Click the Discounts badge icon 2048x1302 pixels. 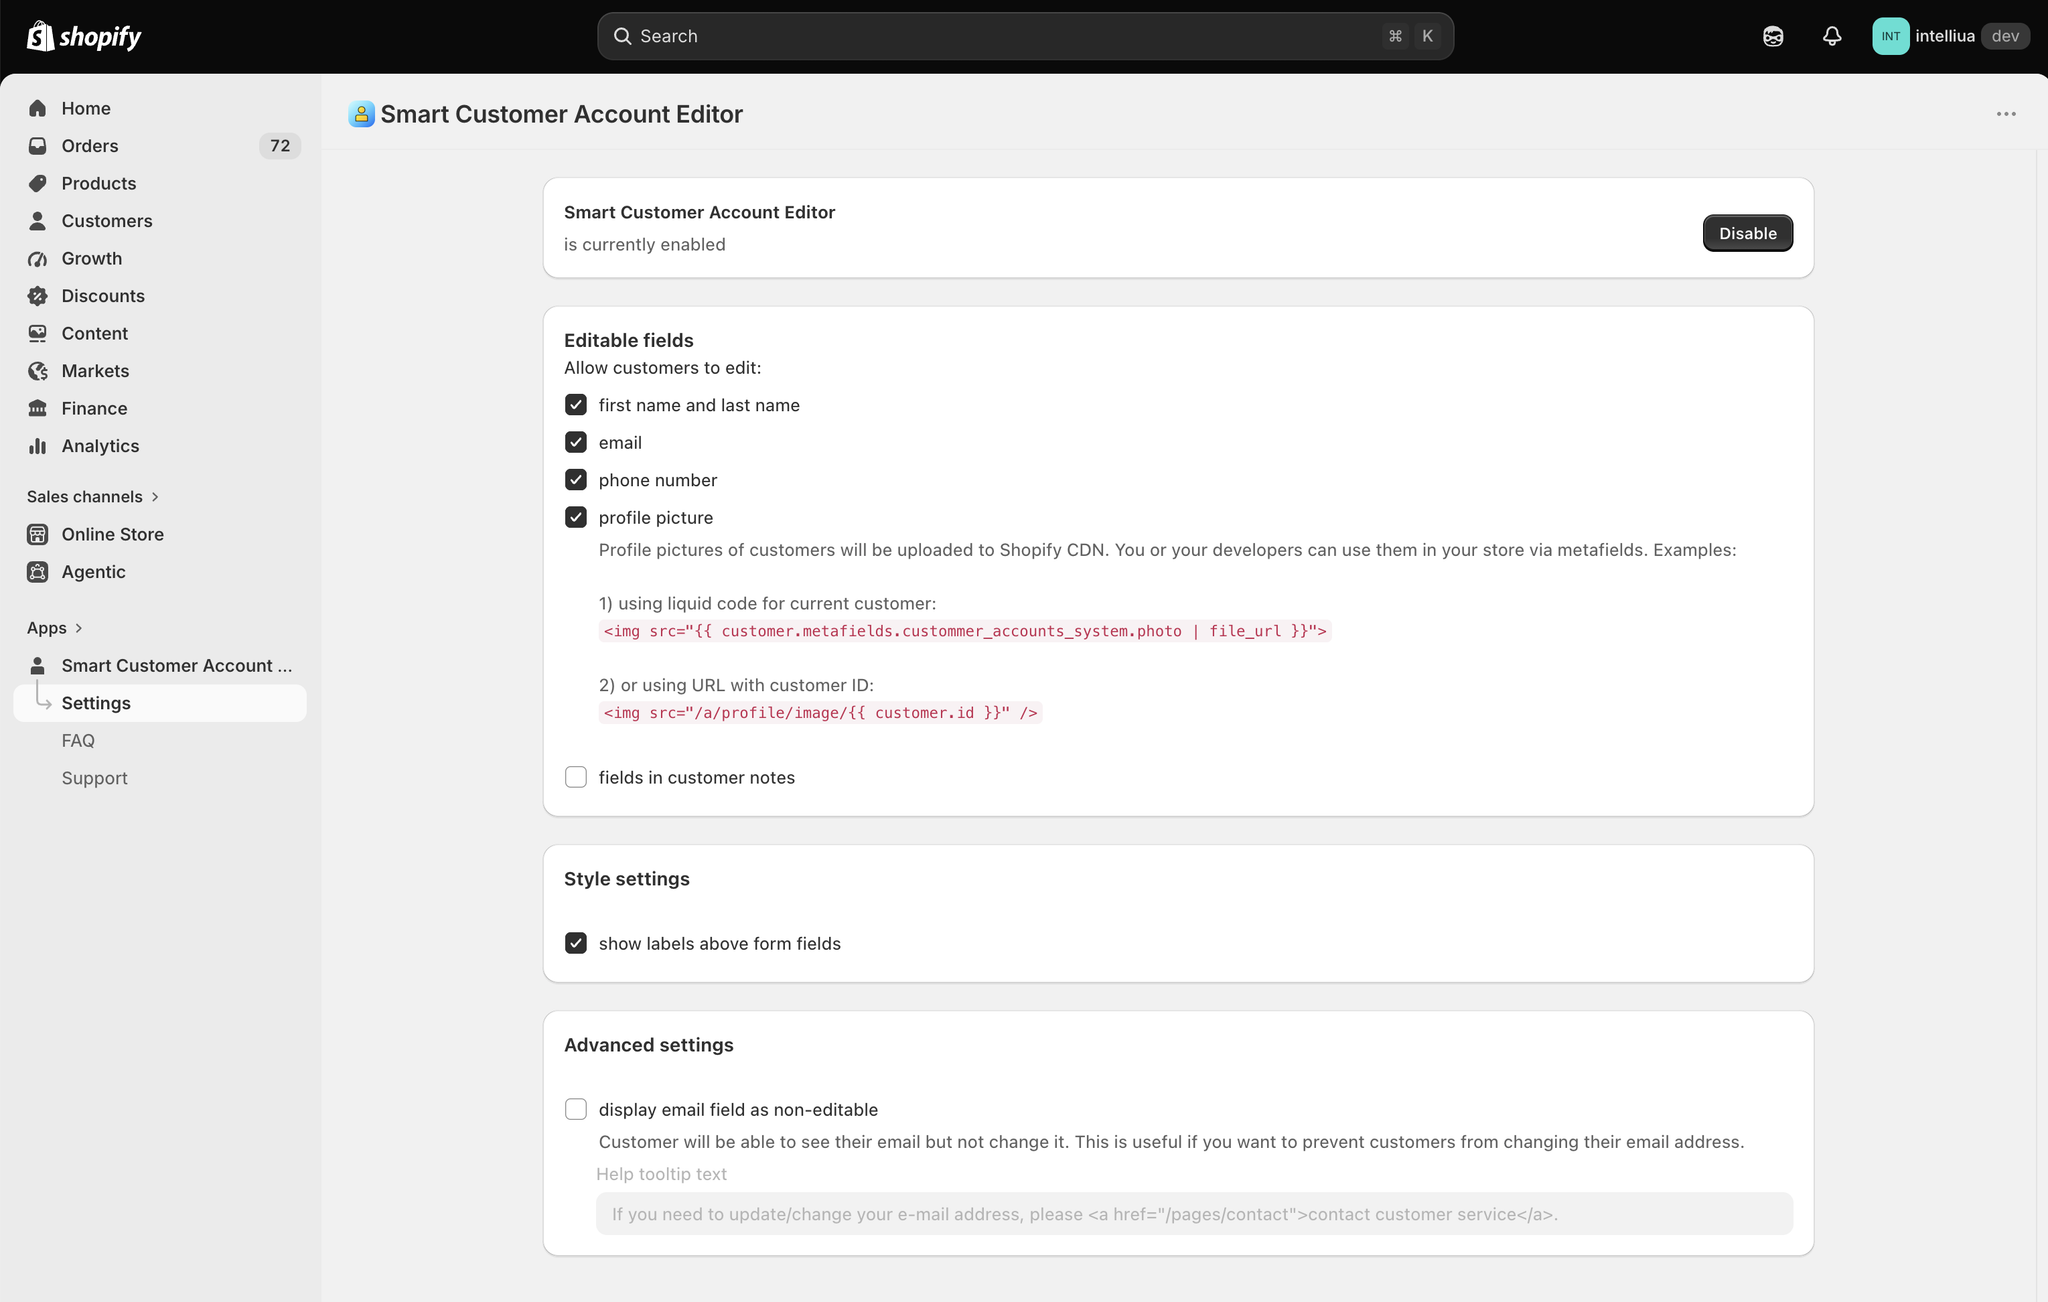(38, 296)
